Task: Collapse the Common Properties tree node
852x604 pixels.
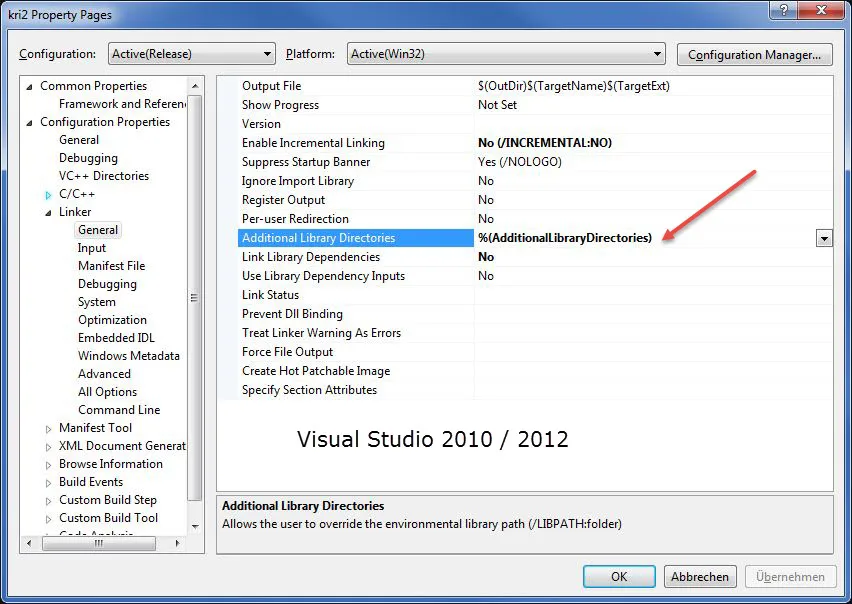Action: pos(29,87)
